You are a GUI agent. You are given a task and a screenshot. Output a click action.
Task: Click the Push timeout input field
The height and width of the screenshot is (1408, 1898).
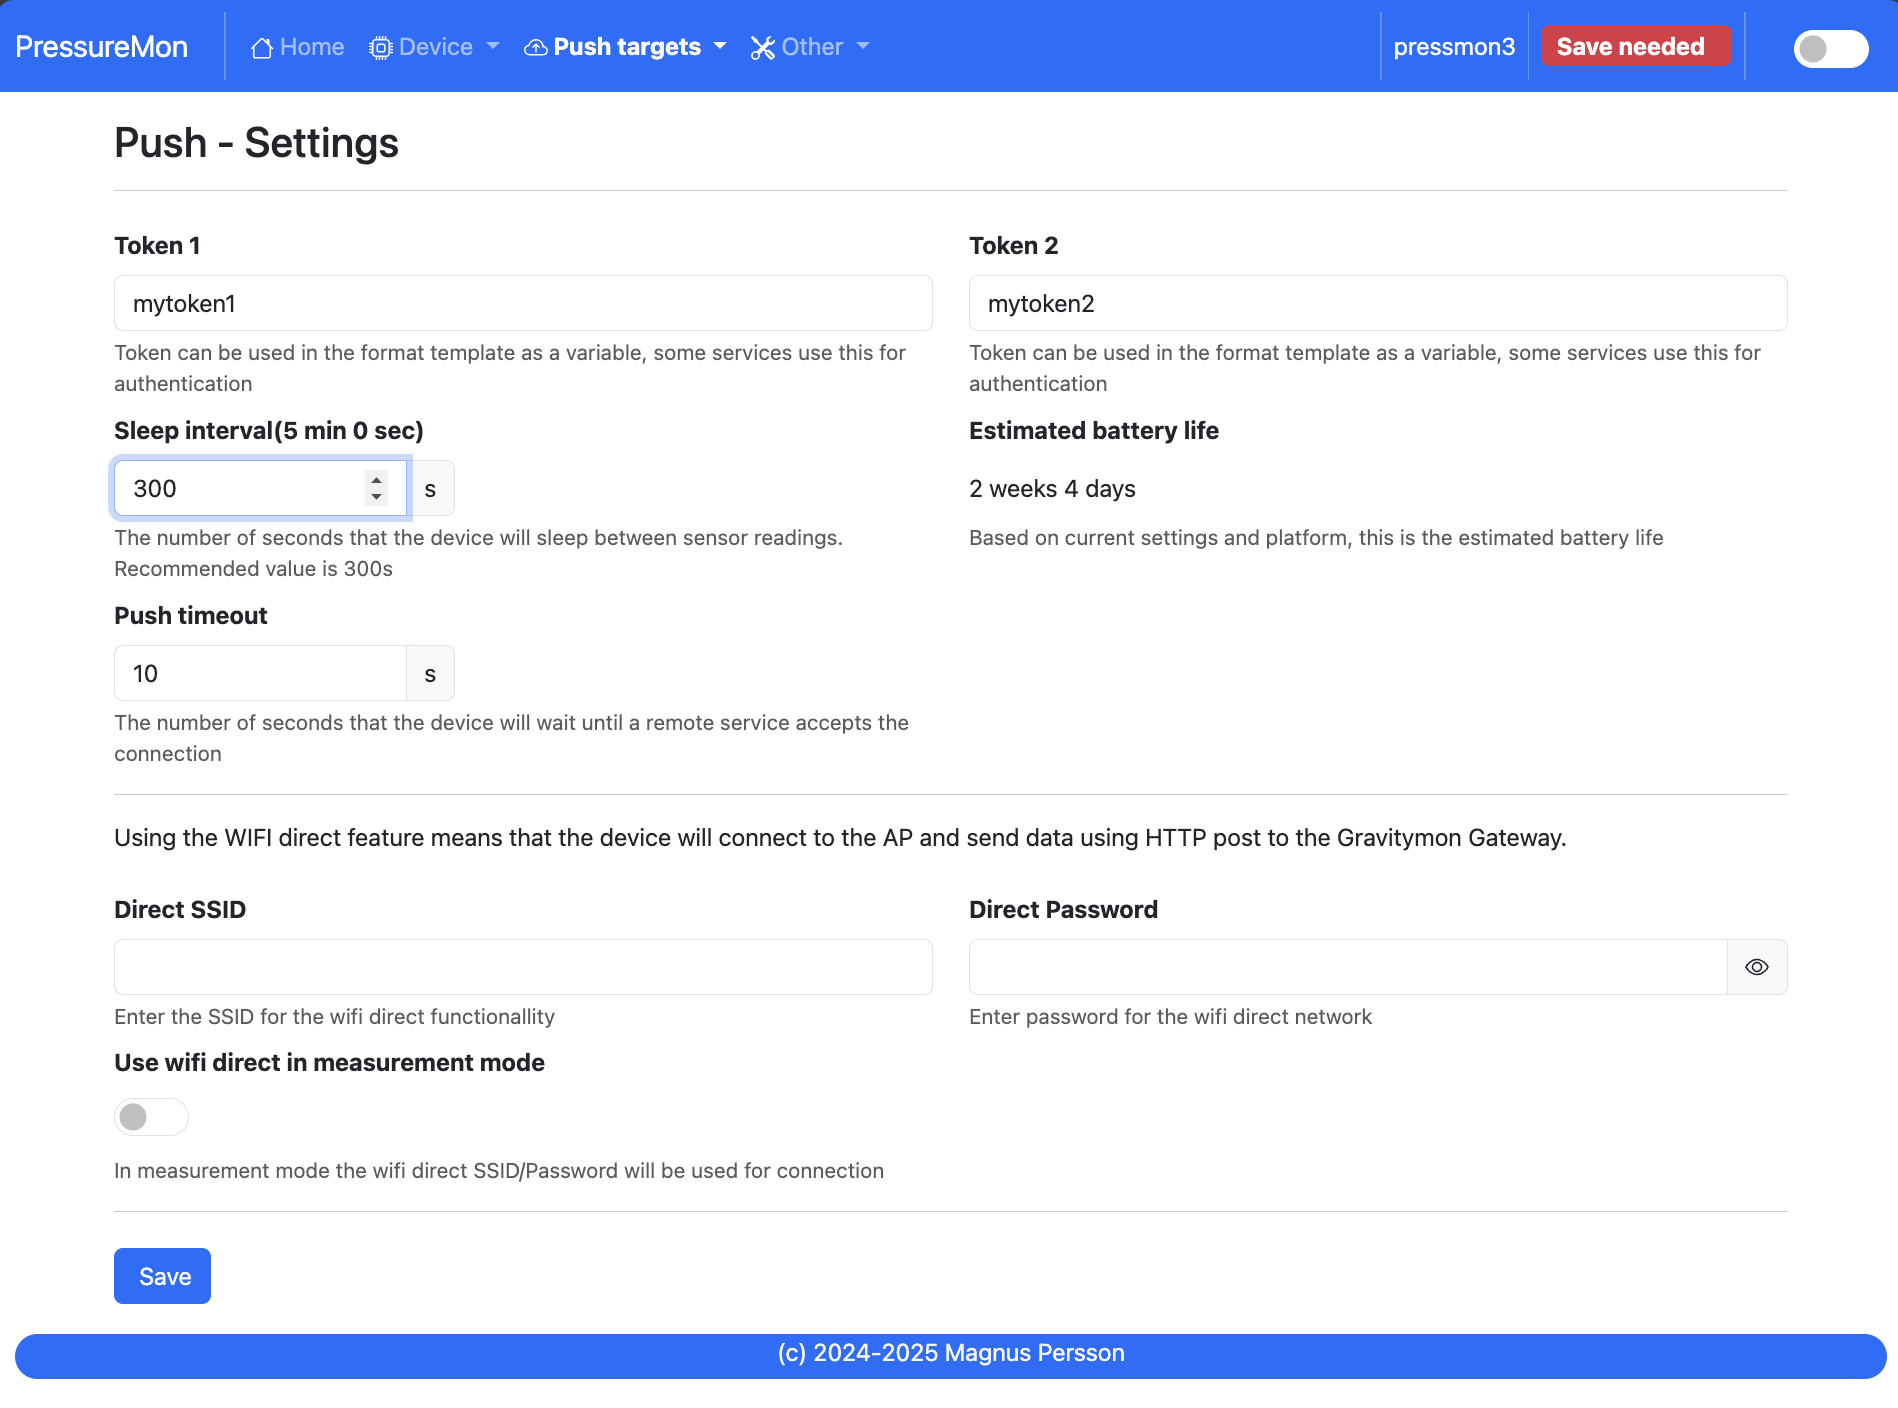pos(260,673)
